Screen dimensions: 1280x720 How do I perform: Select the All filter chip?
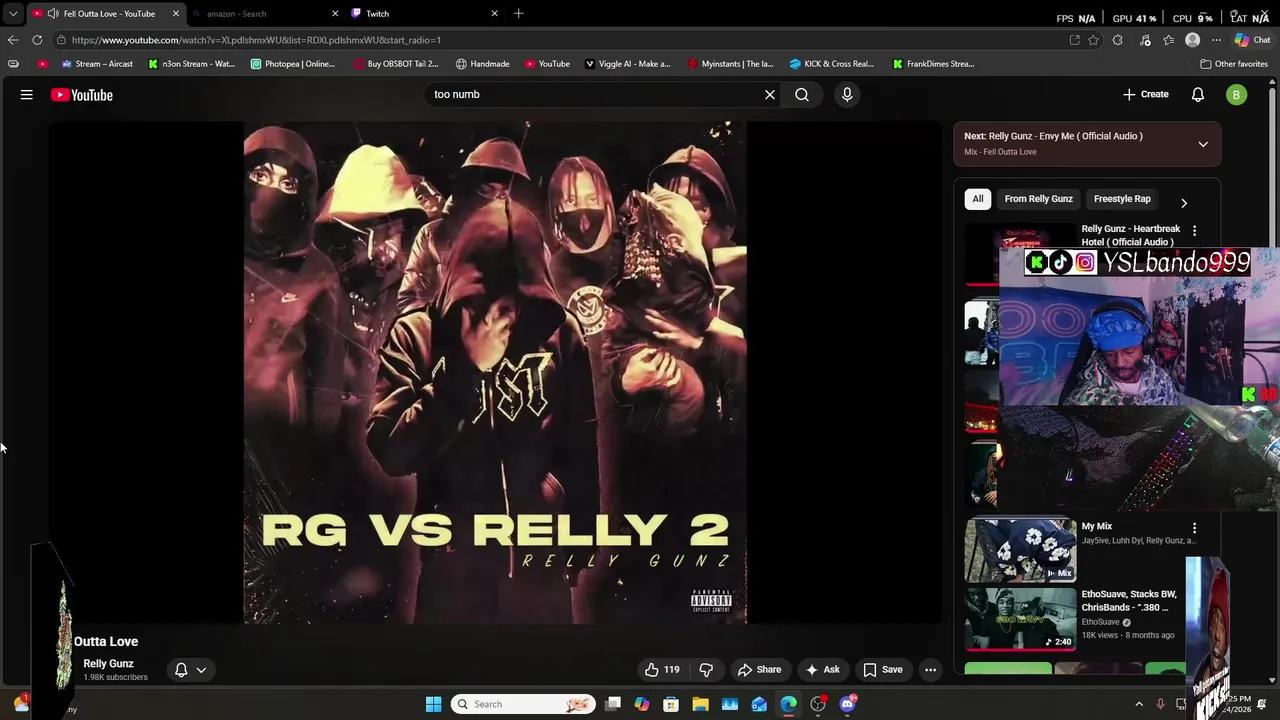click(x=978, y=199)
